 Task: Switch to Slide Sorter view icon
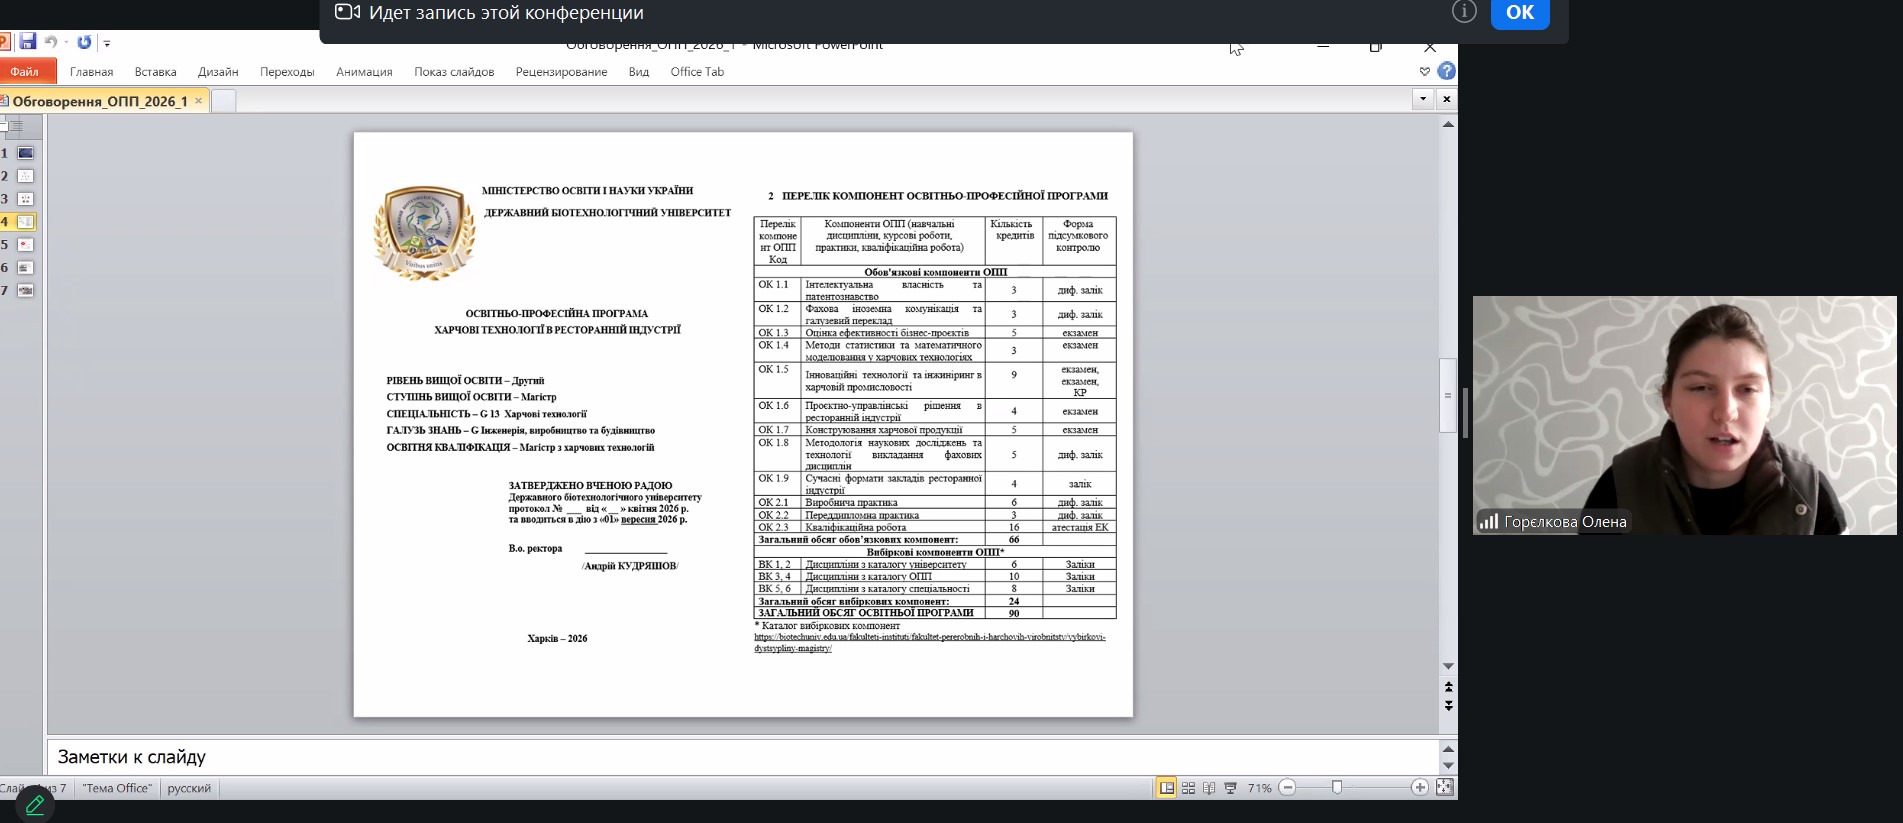1188,788
